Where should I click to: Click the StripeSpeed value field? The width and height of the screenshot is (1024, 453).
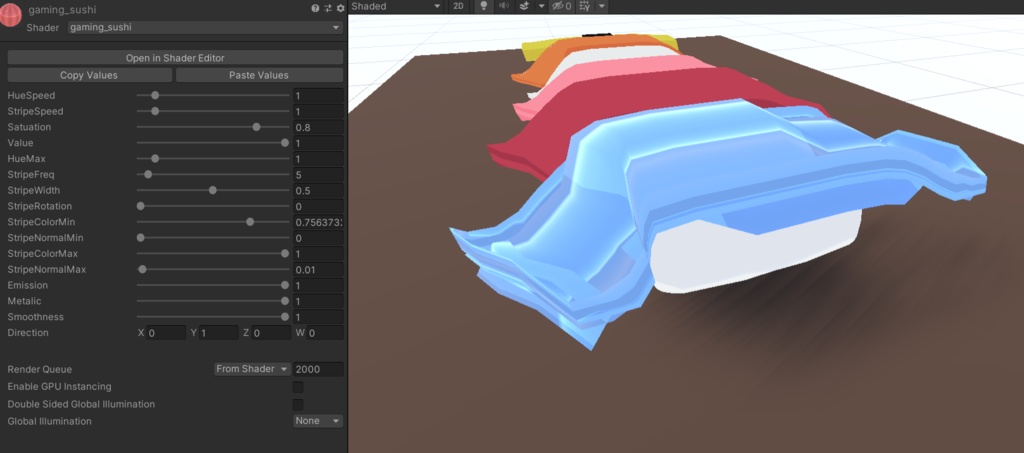click(318, 111)
